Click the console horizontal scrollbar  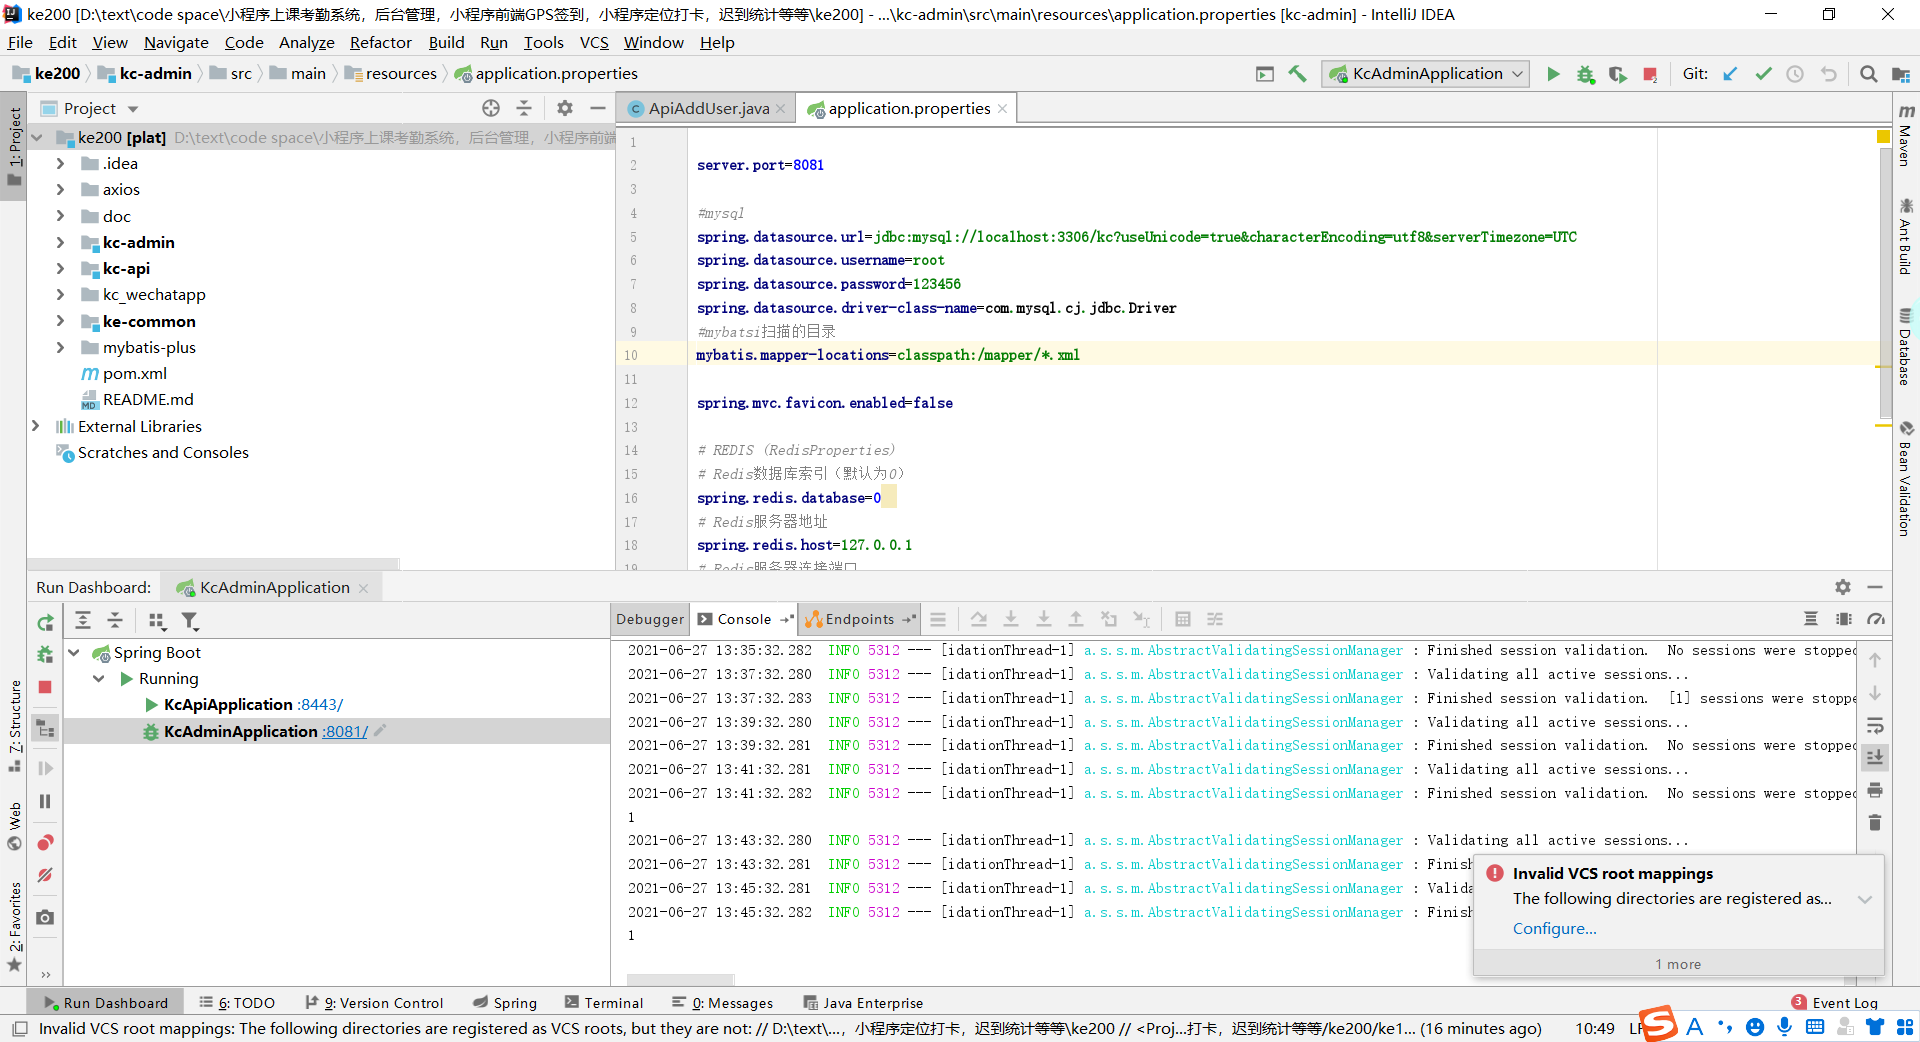point(680,979)
